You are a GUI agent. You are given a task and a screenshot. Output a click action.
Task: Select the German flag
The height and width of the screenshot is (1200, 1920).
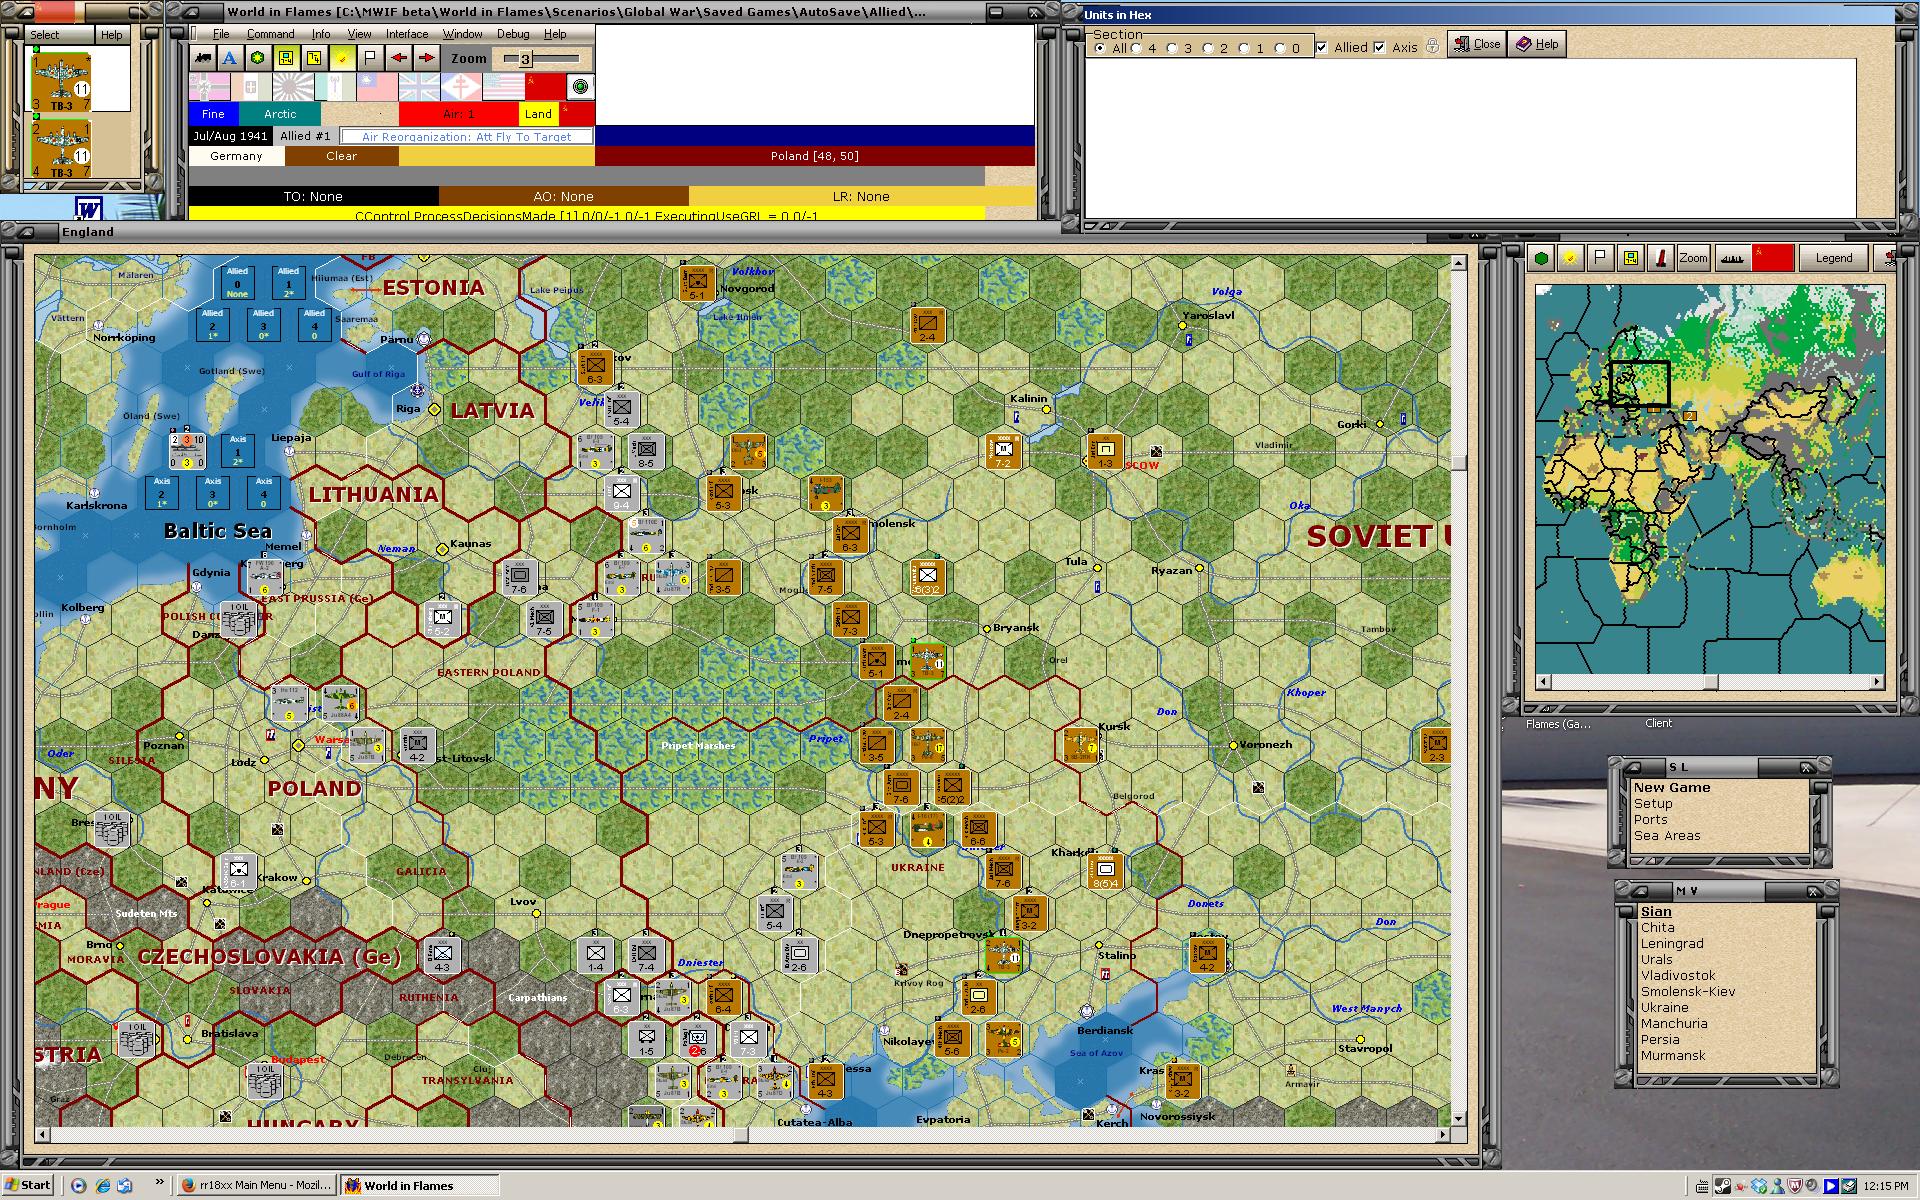coord(209,87)
